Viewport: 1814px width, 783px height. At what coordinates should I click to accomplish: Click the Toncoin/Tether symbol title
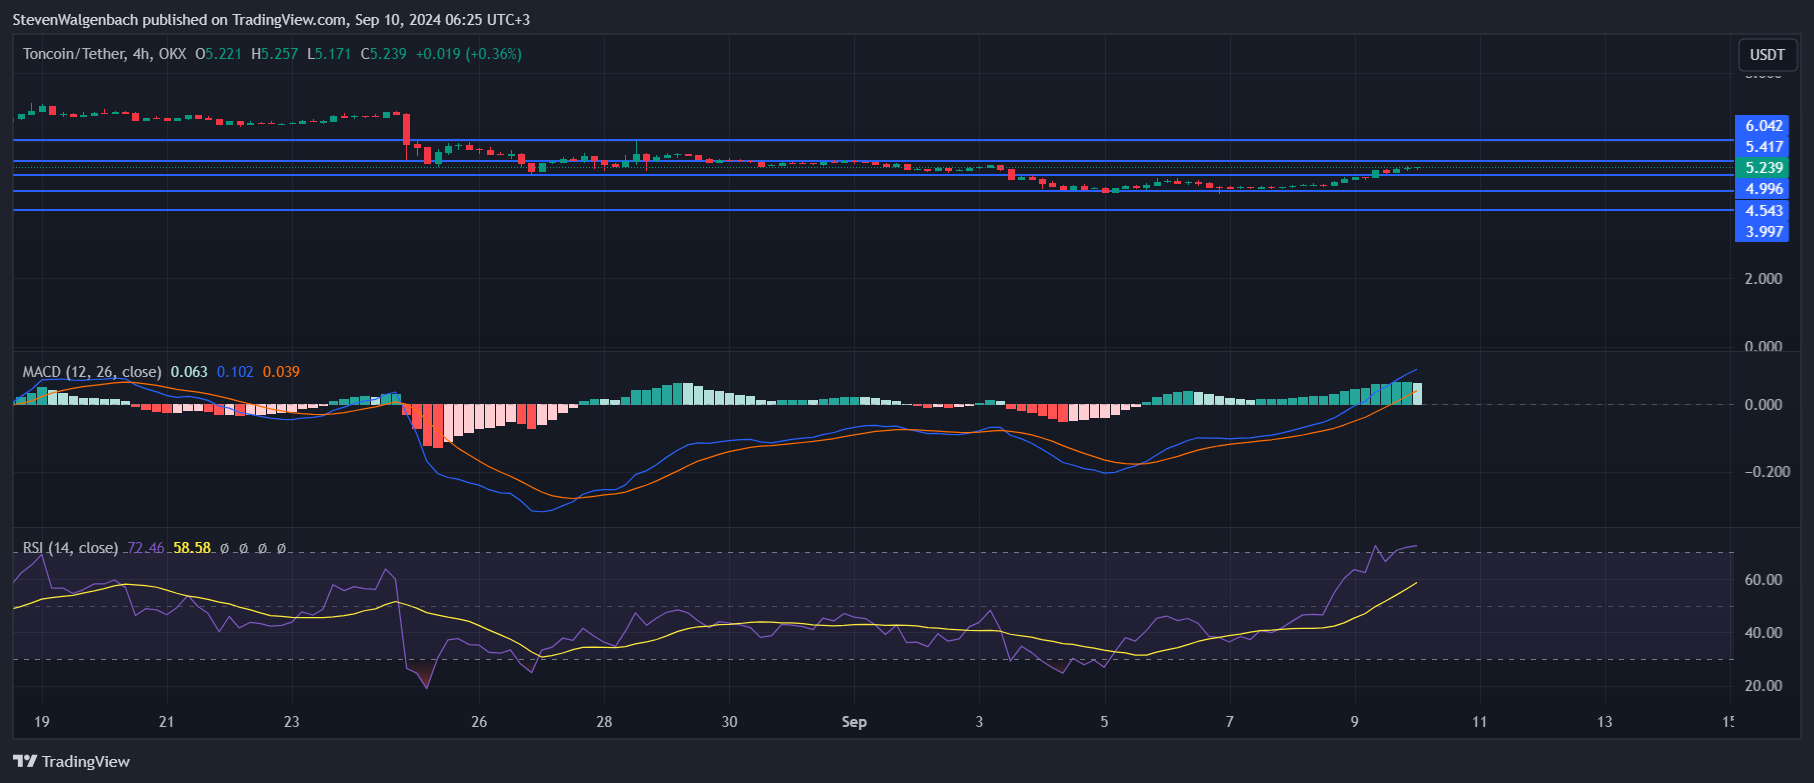[75, 54]
